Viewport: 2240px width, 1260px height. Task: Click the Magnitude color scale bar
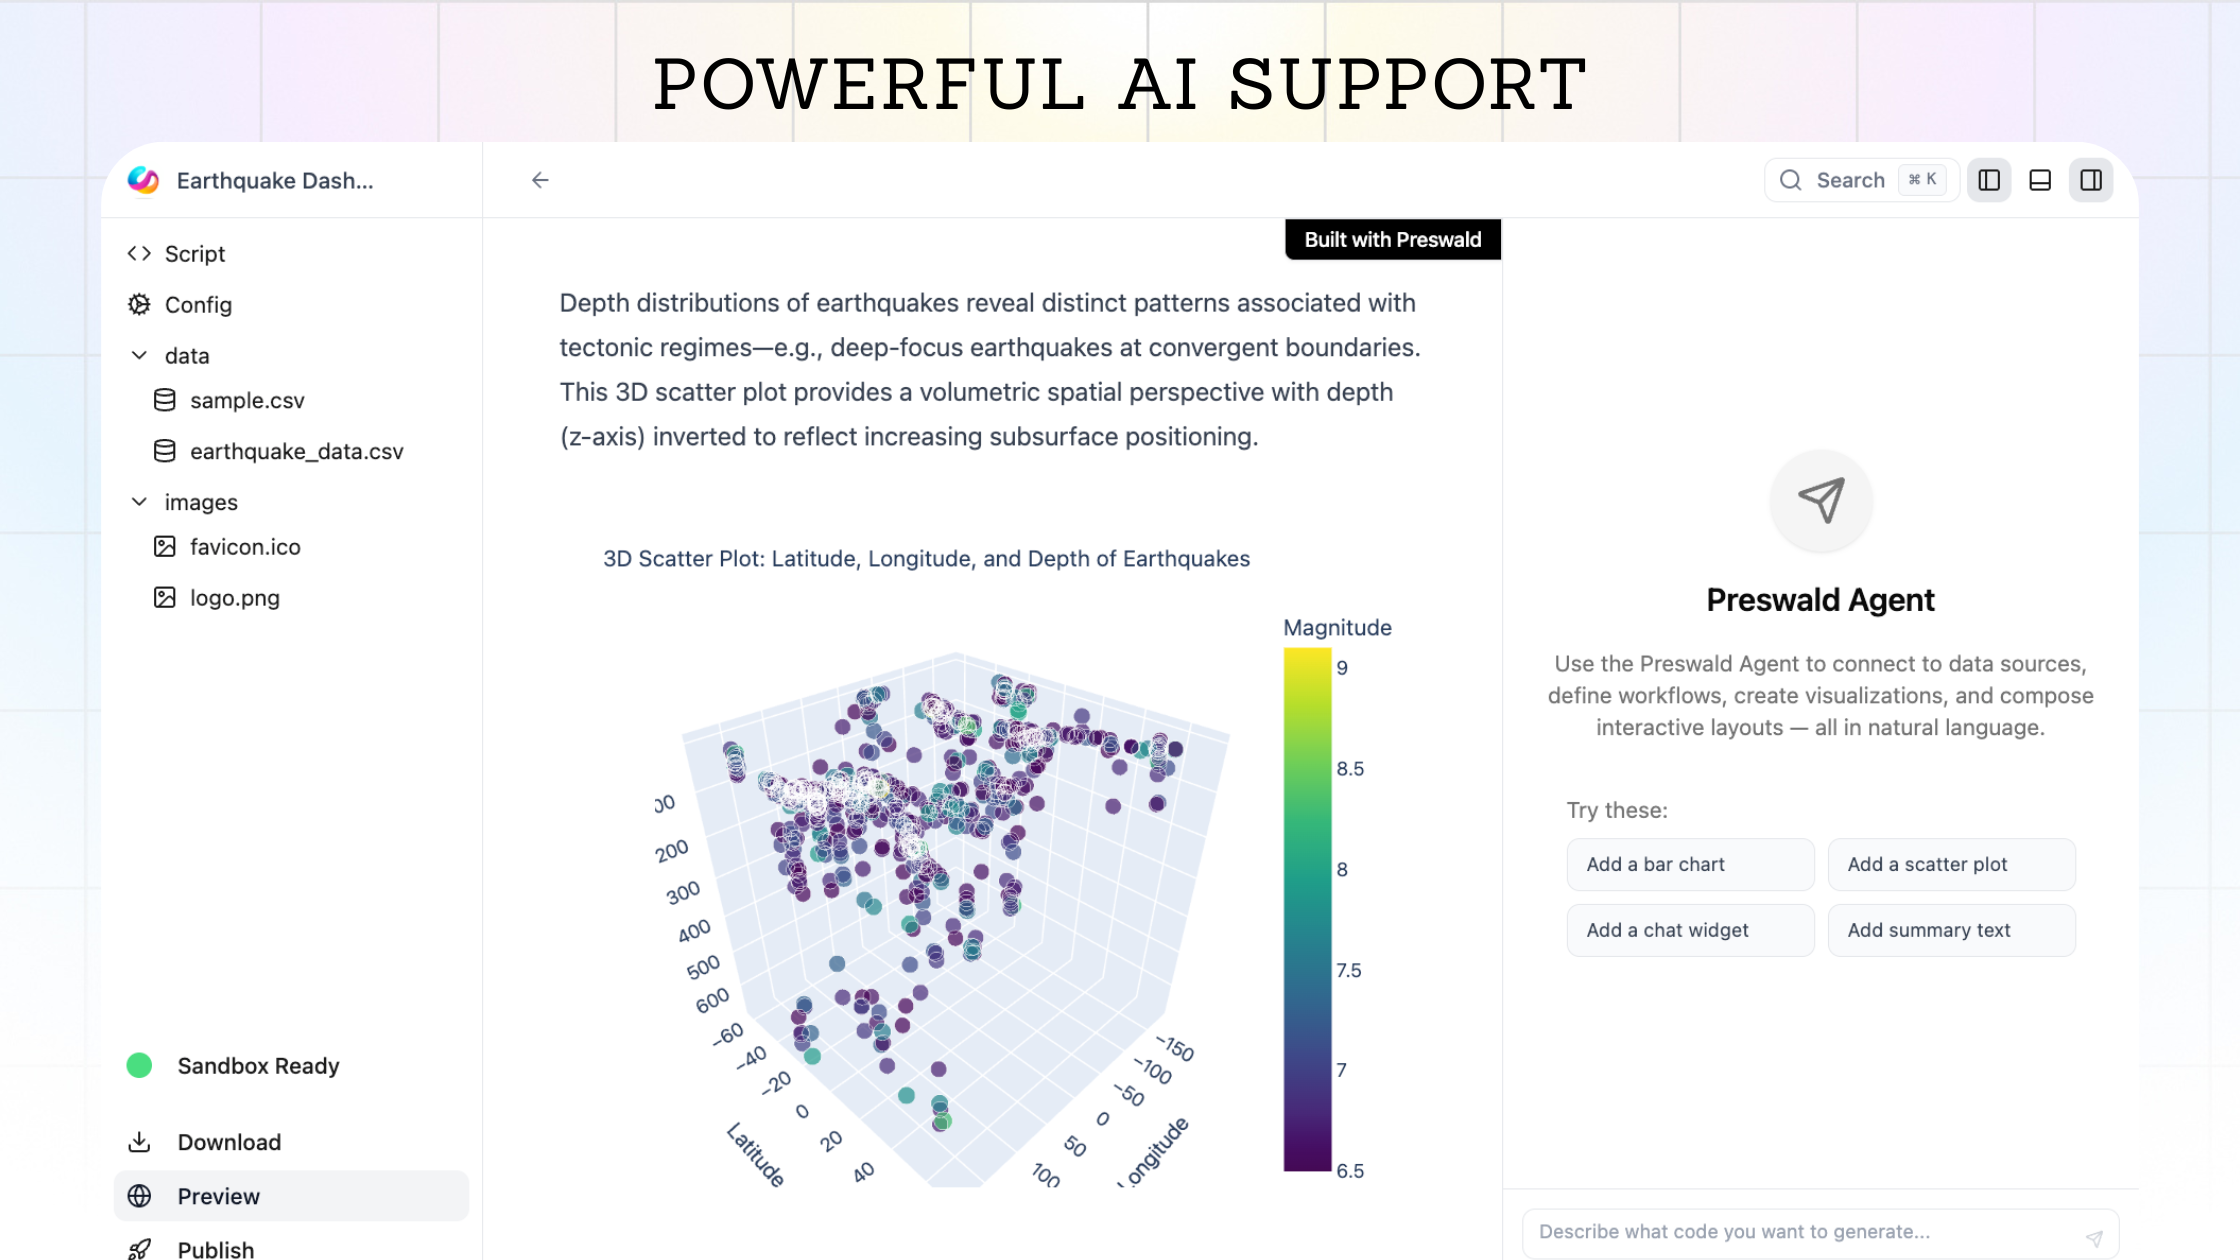(x=1307, y=909)
